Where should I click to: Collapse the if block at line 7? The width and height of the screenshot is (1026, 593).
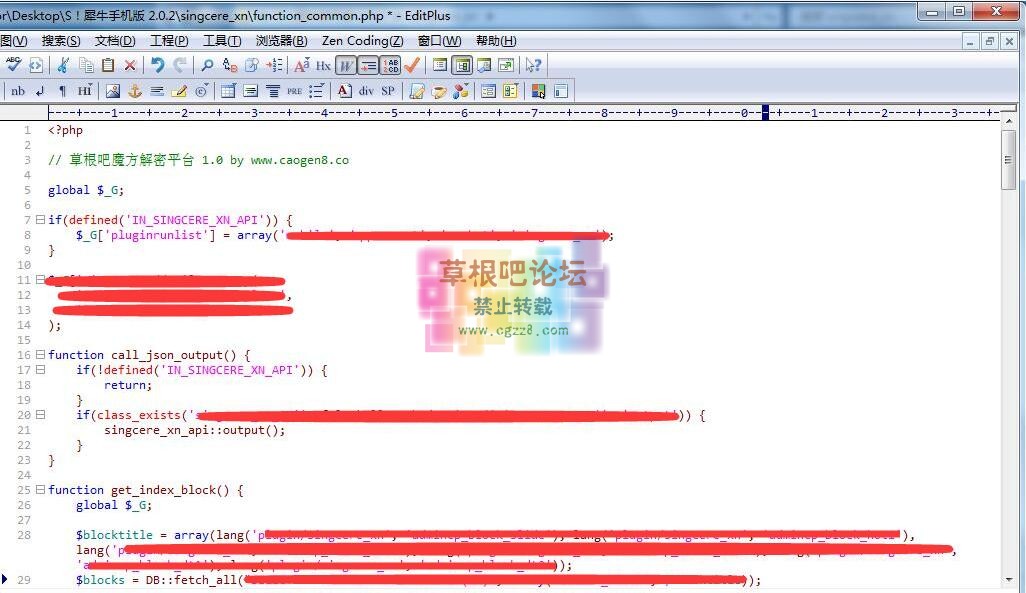pyautogui.click(x=40, y=220)
